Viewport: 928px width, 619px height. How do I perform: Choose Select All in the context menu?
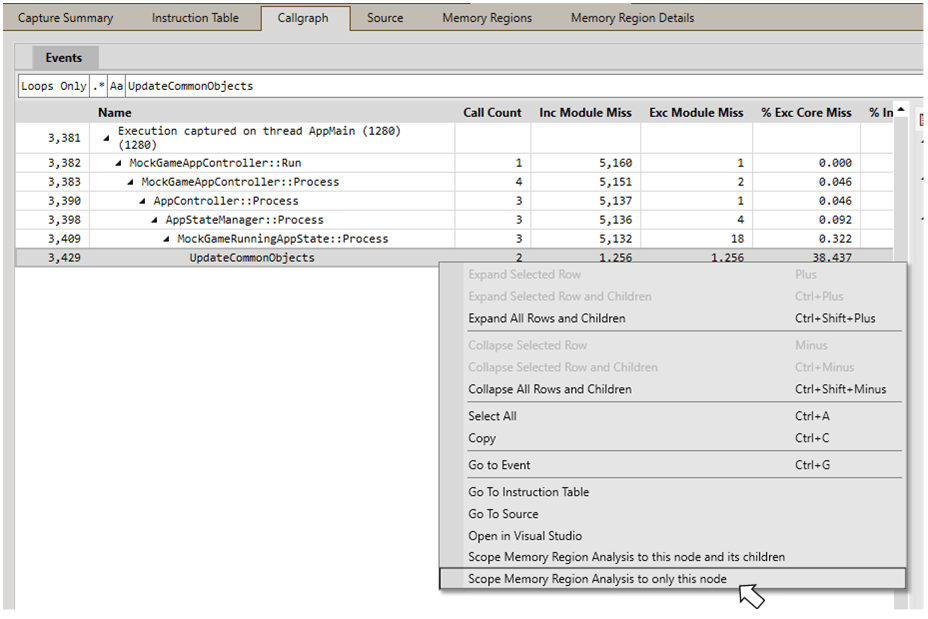672,416
